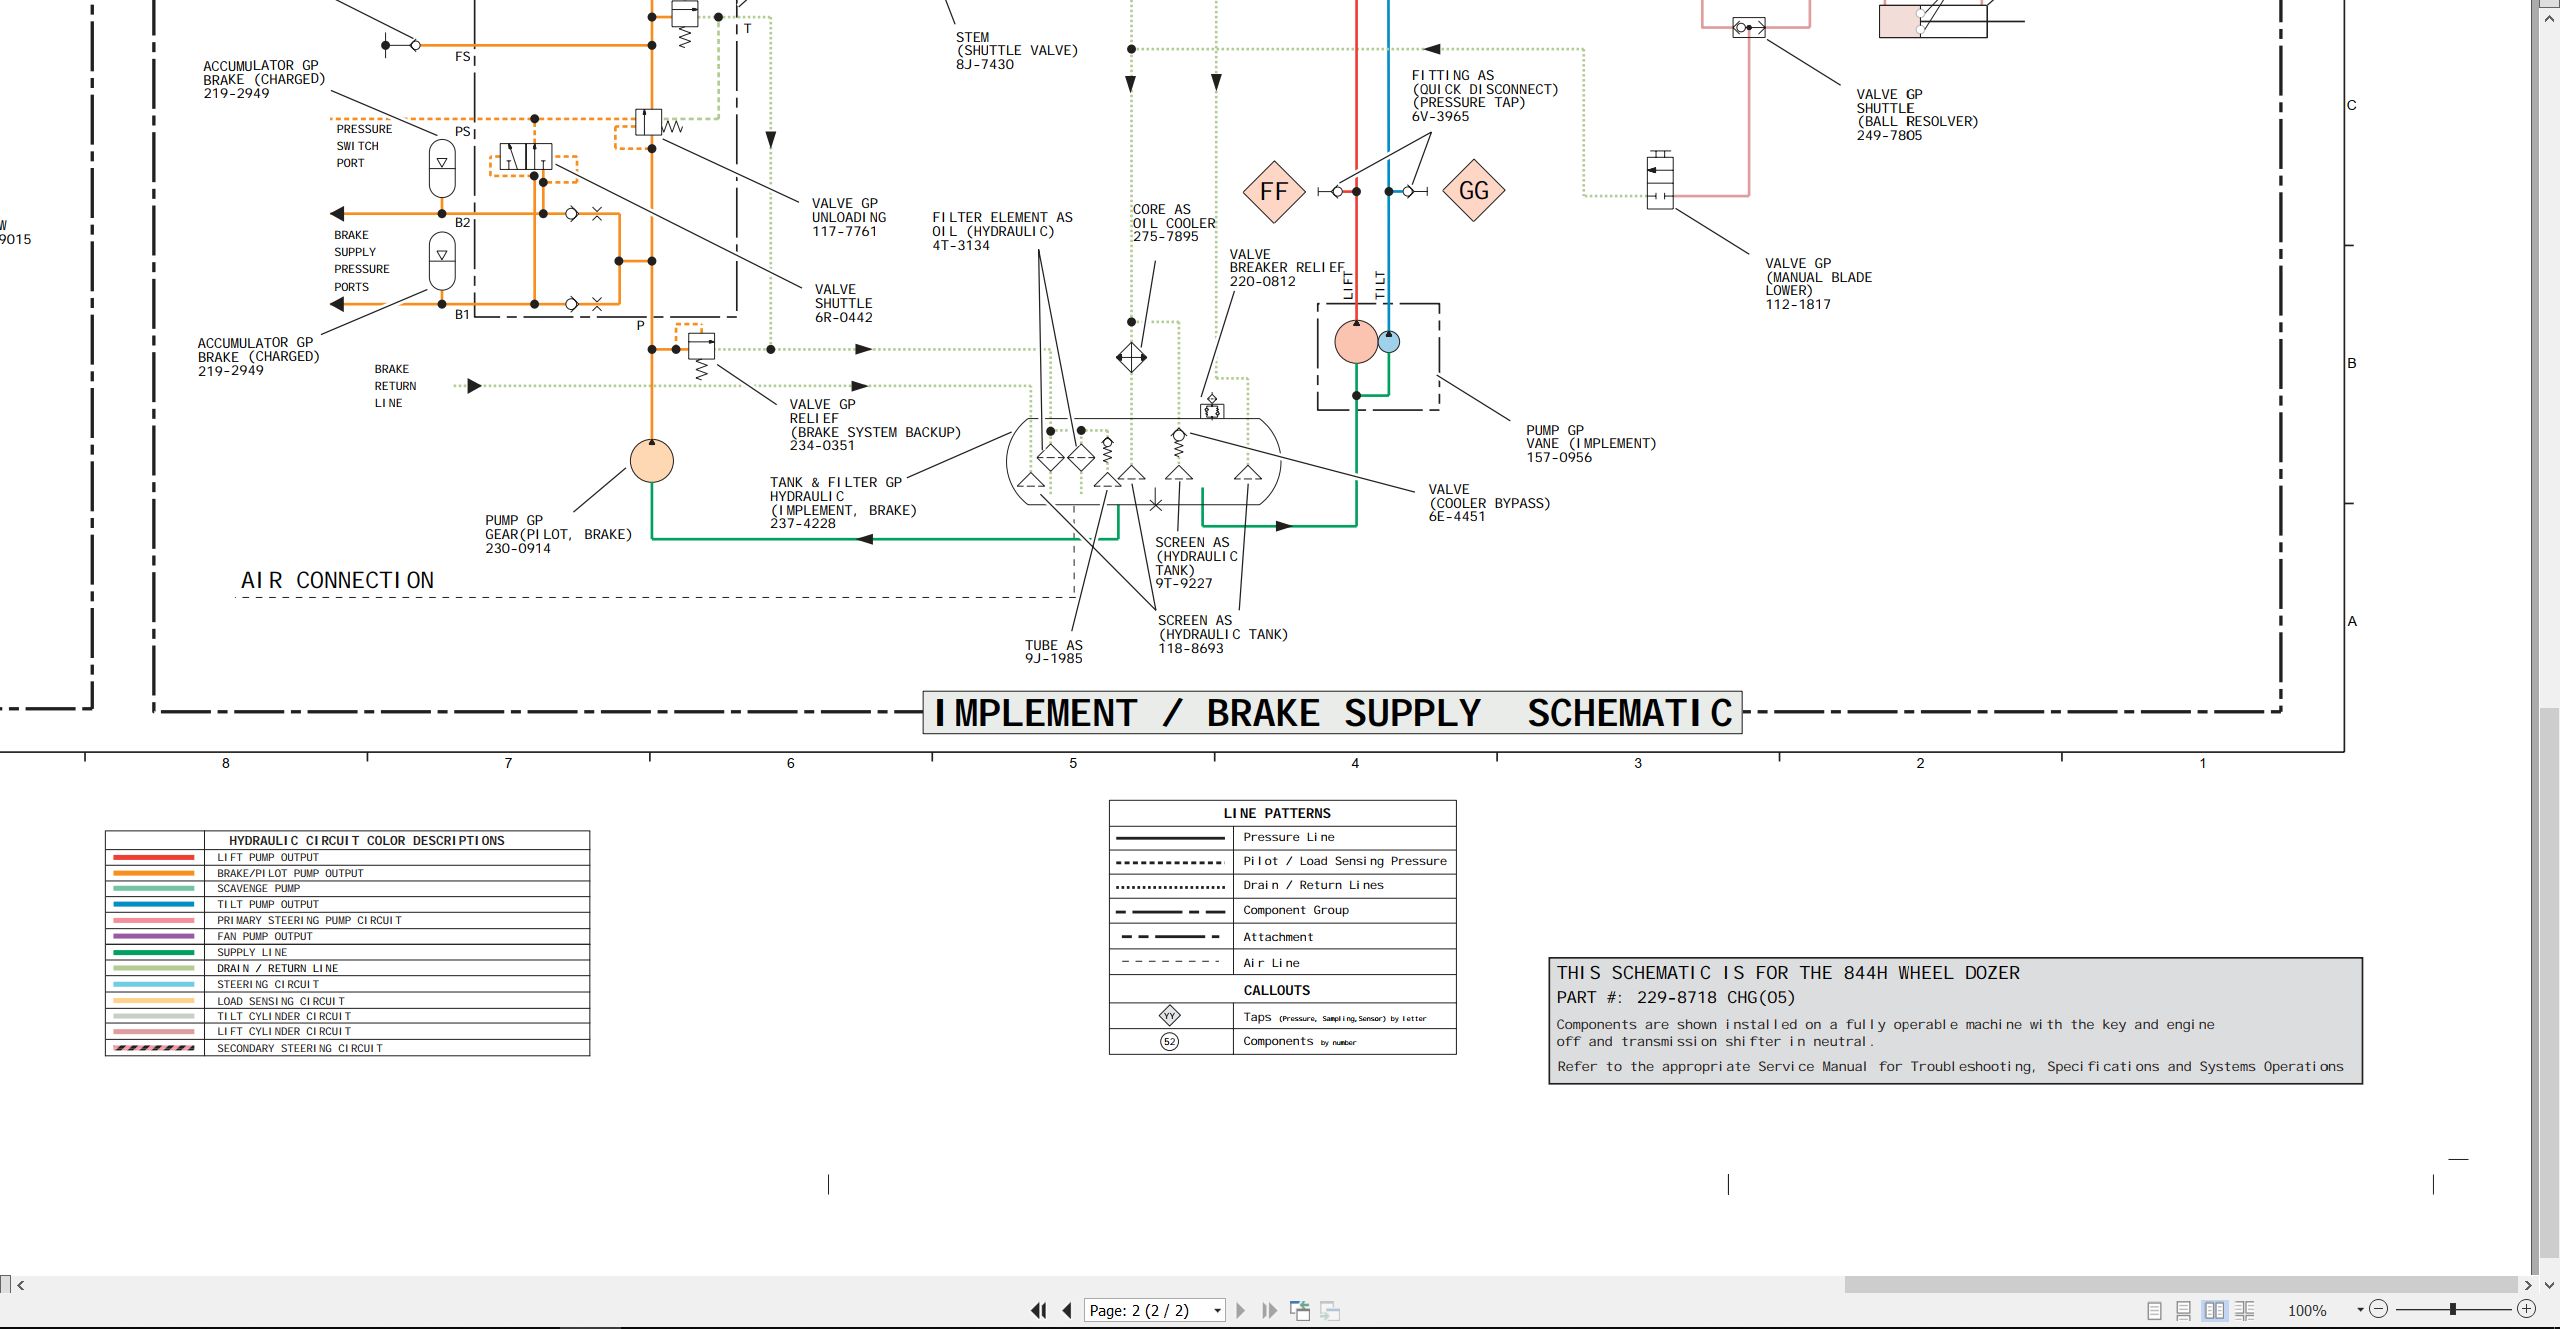Viewport: 2560px width, 1329px height.
Task: Click the IMPLEMENT / BRAKE SUPPLY SCHEMATIC title
Action: [x=1332, y=713]
